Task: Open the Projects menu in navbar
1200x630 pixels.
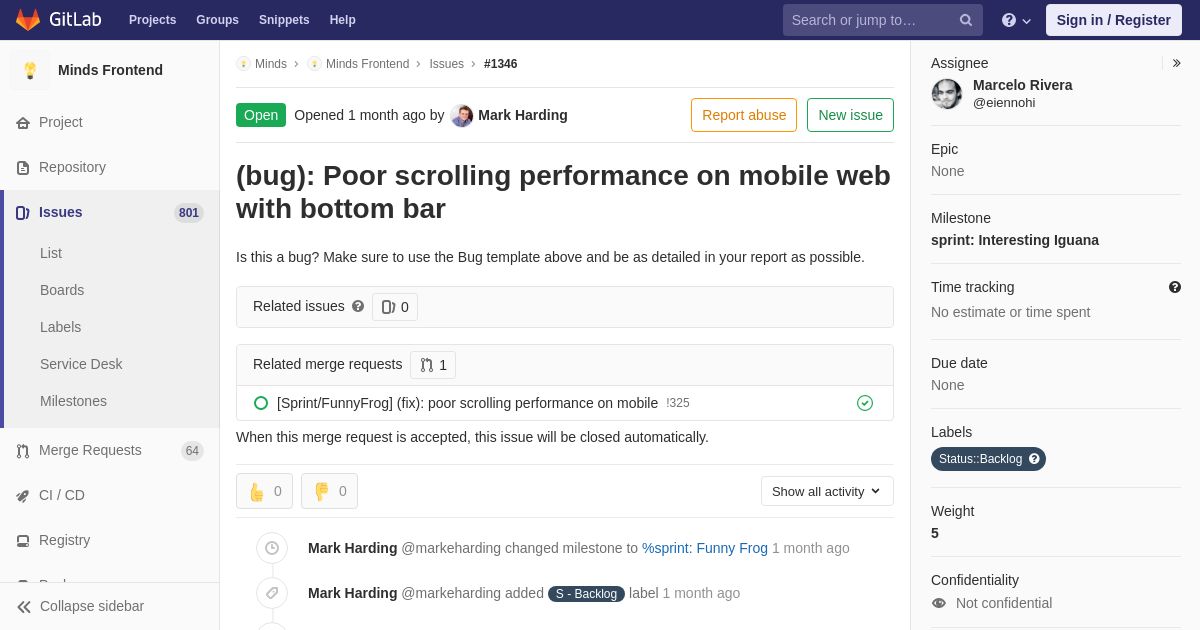Action: tap(152, 20)
